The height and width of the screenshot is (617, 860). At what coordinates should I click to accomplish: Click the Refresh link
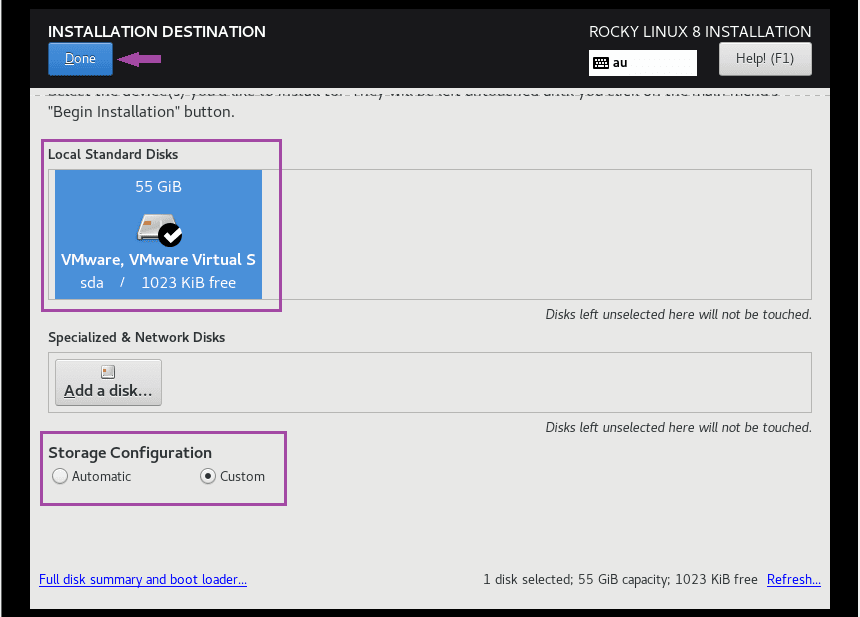(794, 580)
